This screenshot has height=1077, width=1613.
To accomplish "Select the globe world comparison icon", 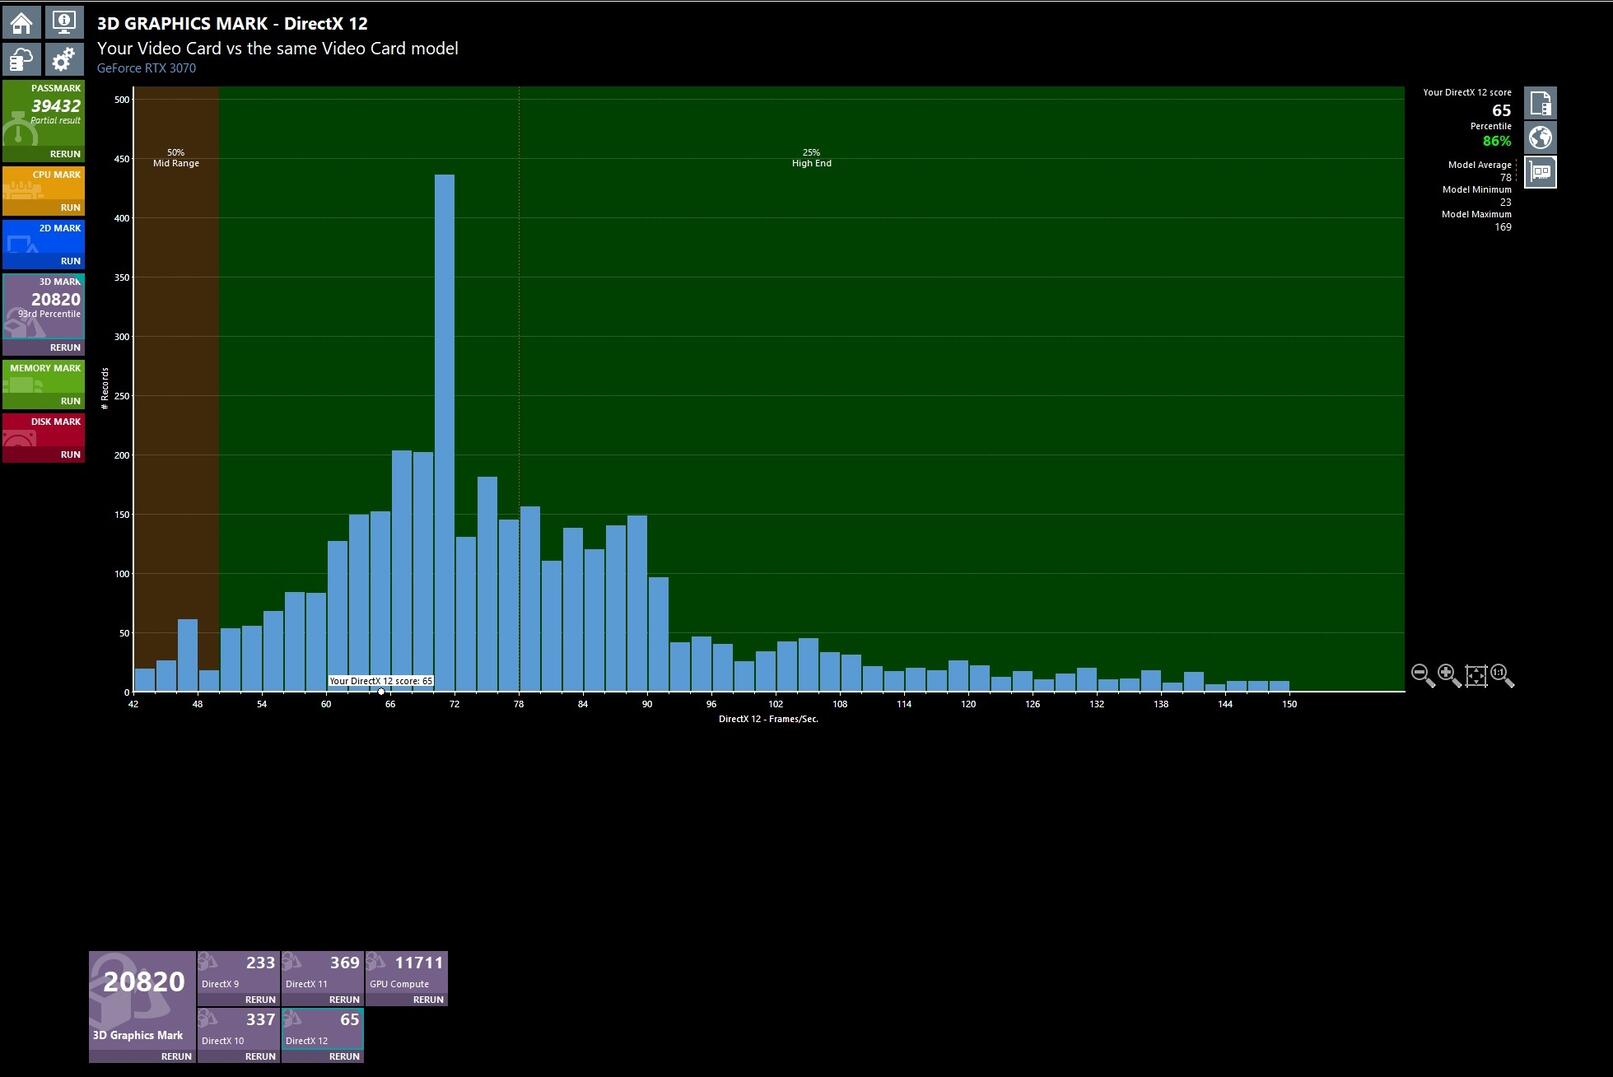I will [1540, 137].
